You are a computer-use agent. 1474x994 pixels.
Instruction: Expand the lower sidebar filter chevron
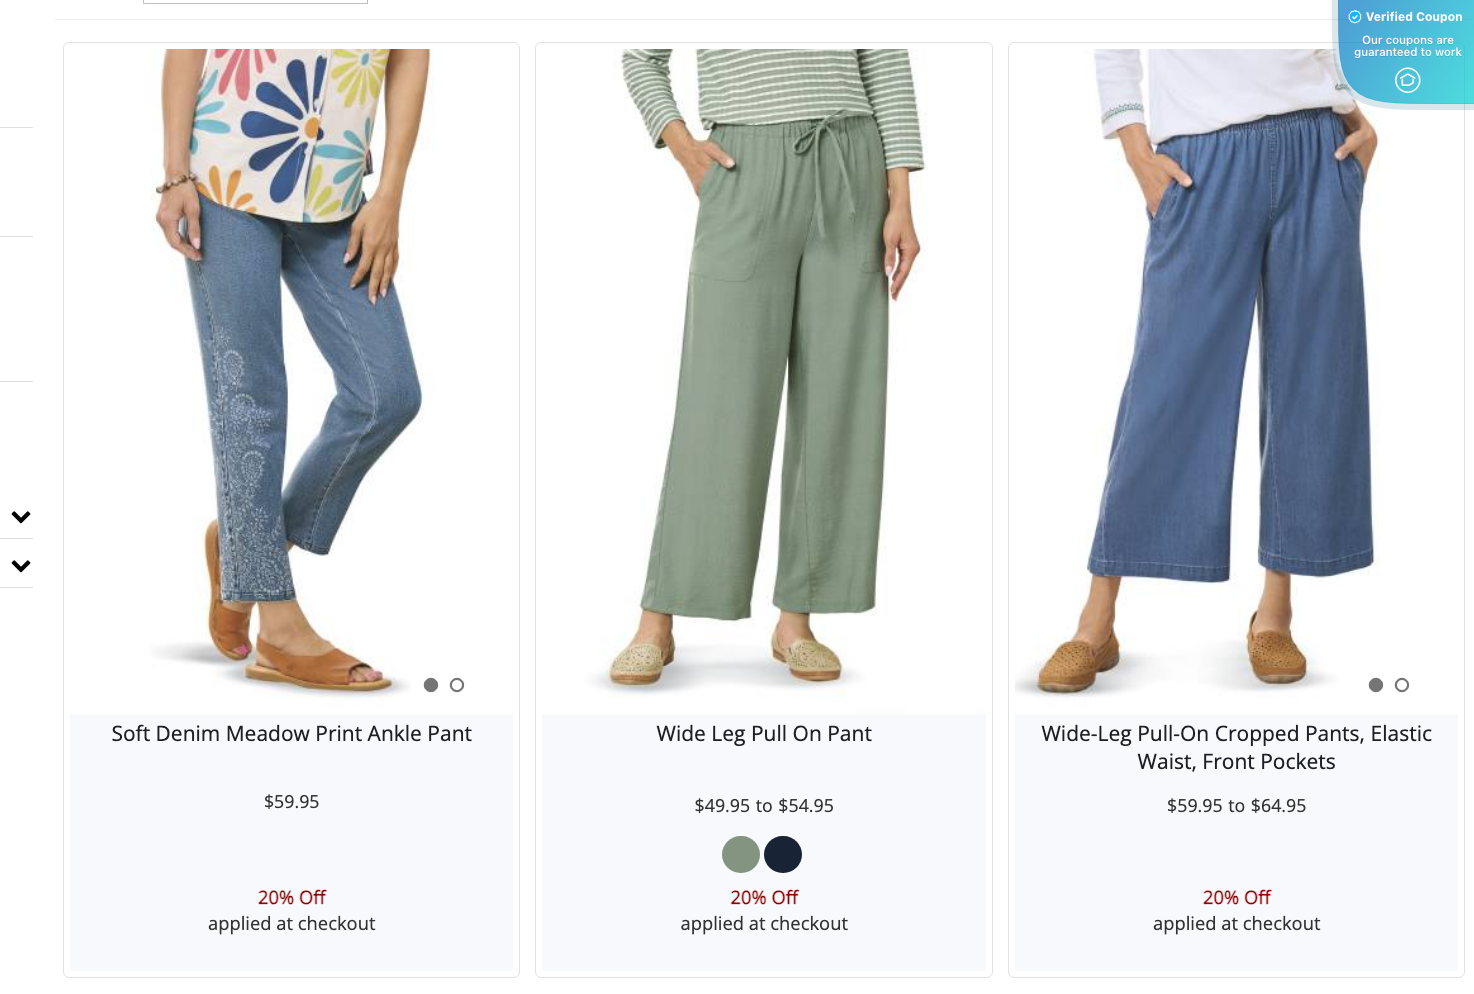(x=19, y=564)
